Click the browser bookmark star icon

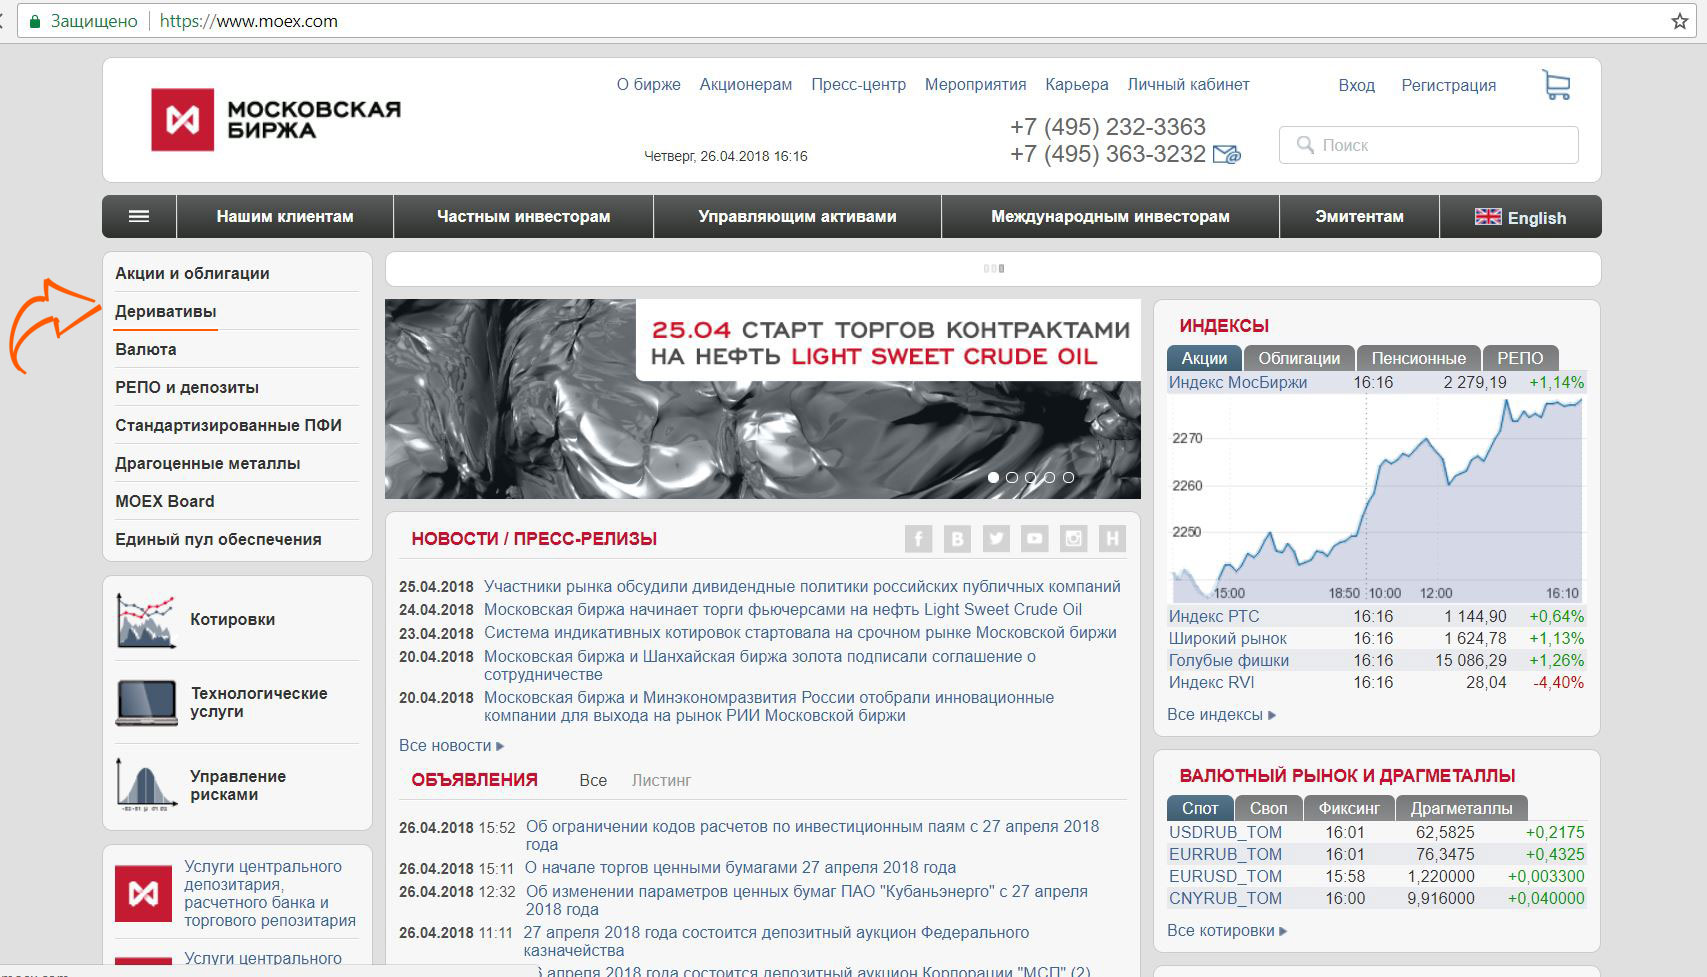click(1679, 21)
